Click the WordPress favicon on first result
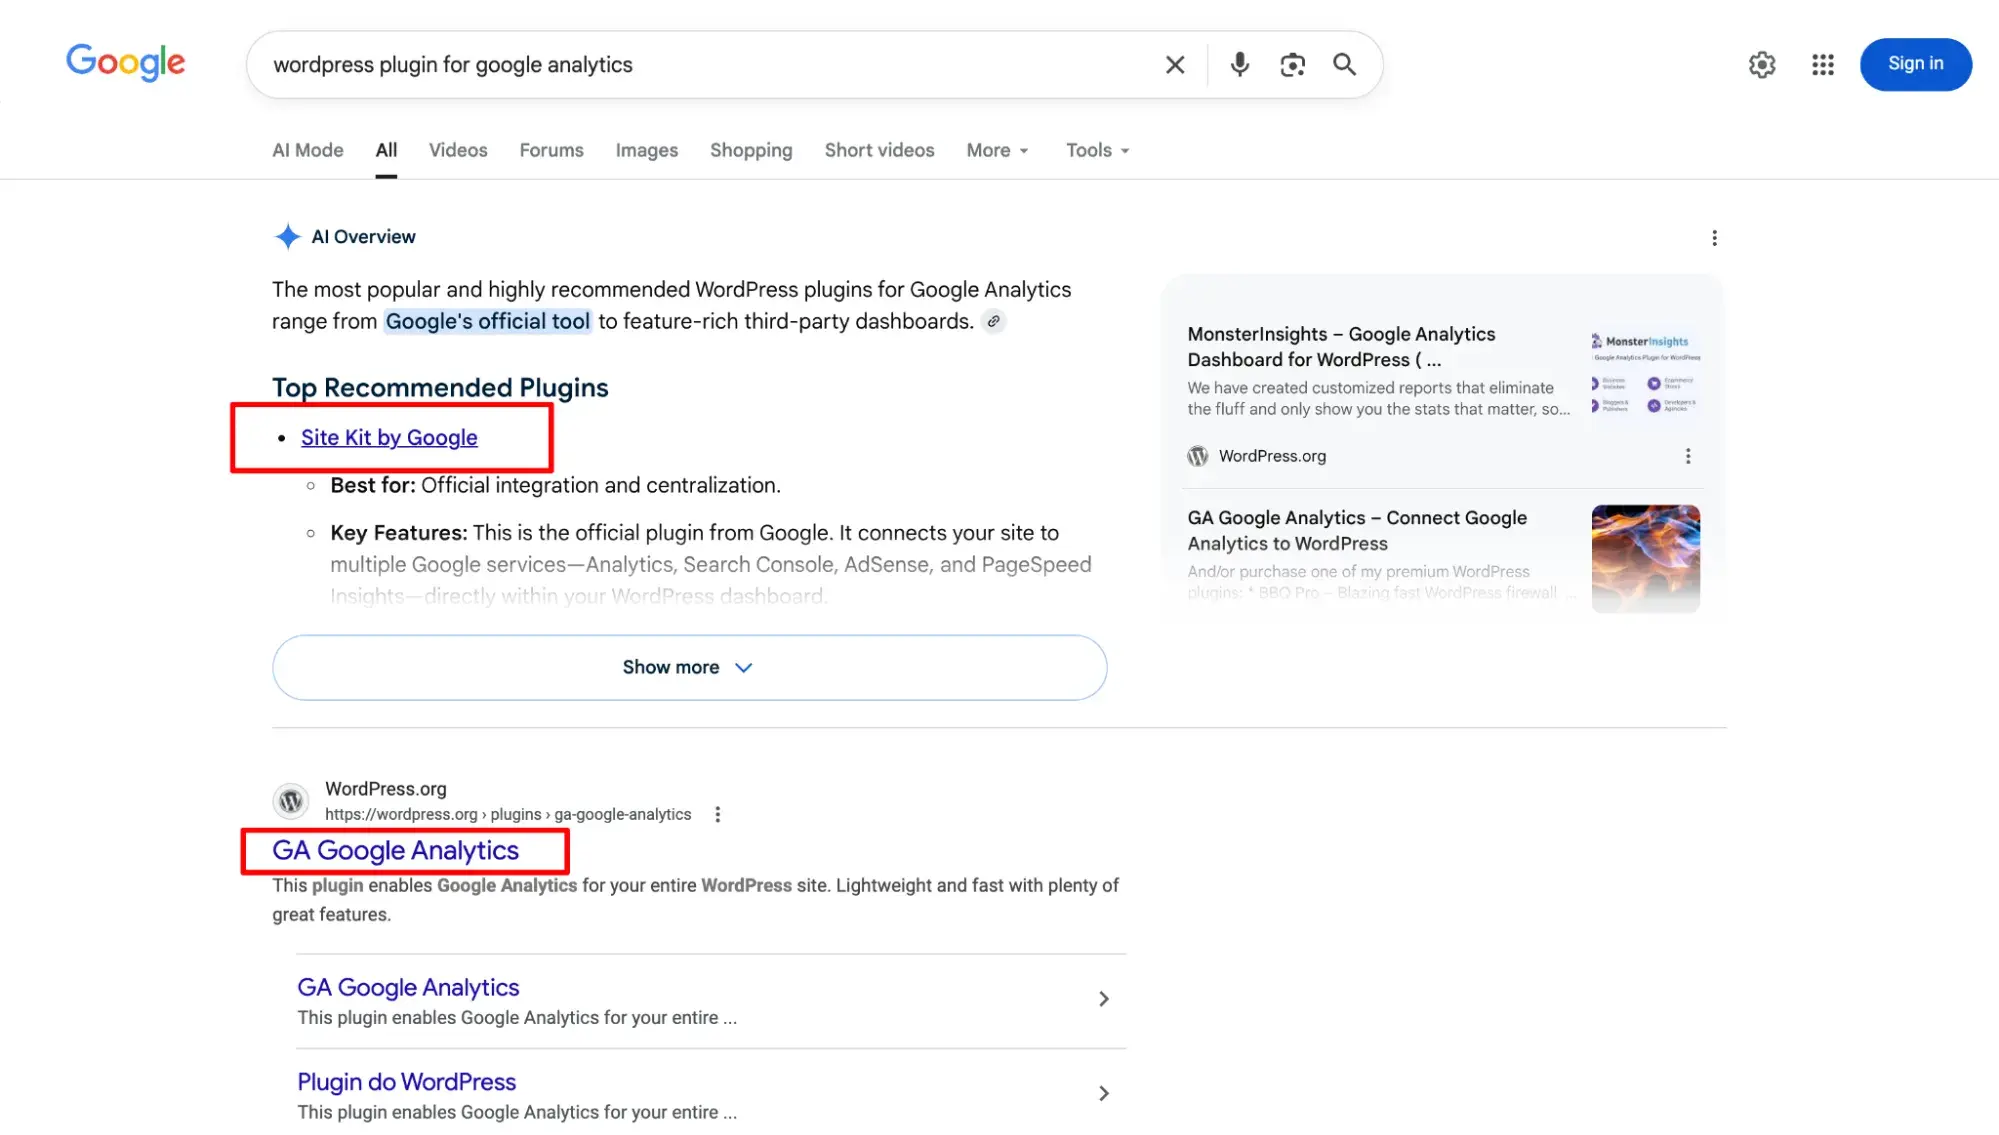This screenshot has height=1135, width=1999. click(291, 801)
